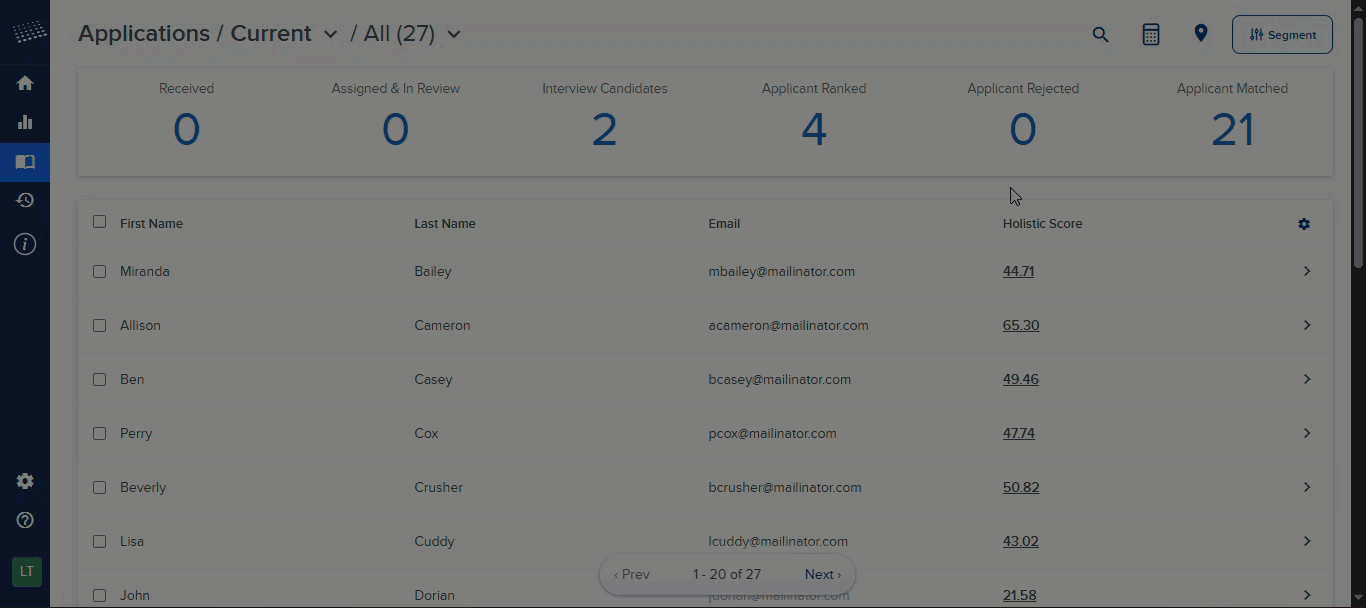
Task: Sort by Last Name column header
Action: 444,224
